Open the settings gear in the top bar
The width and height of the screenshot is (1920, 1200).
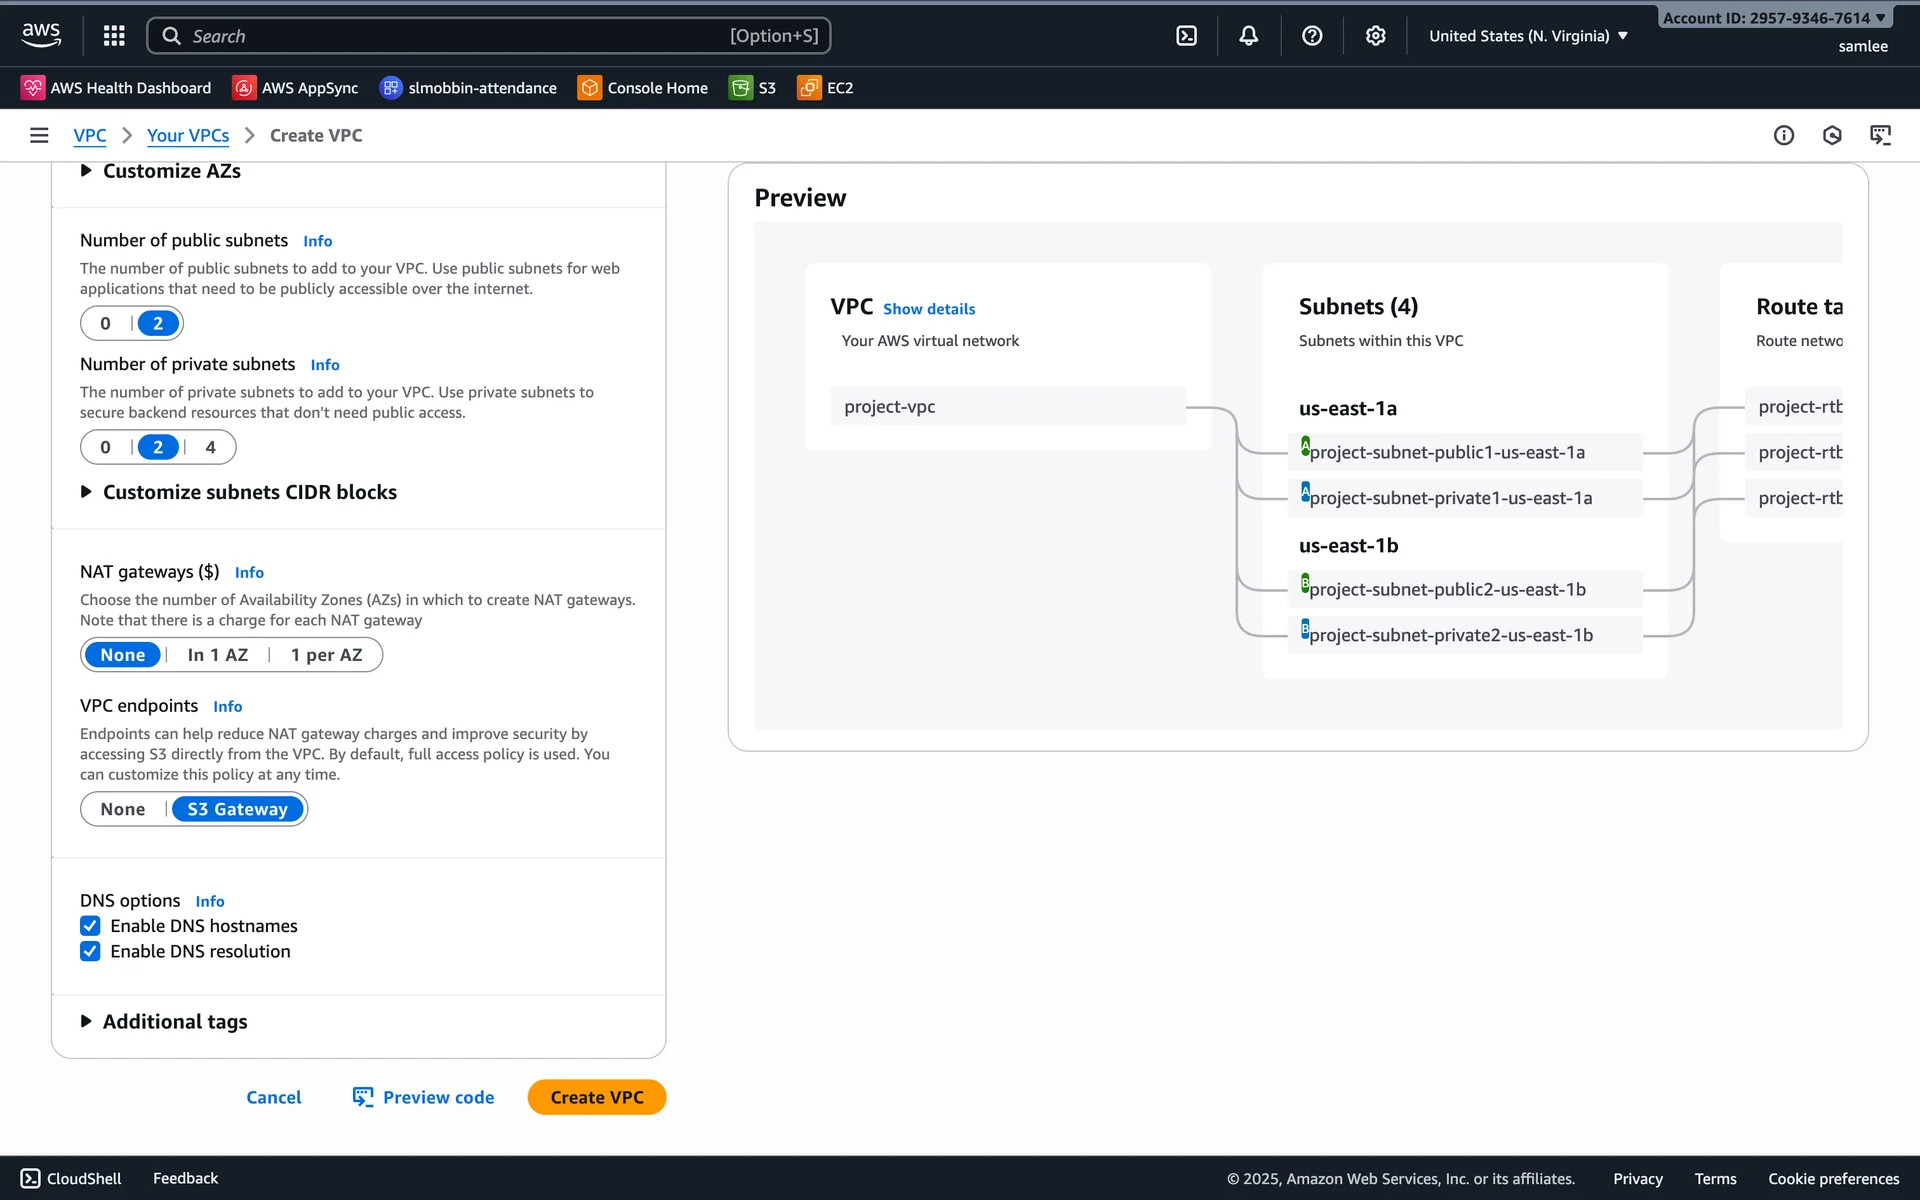click(x=1375, y=36)
